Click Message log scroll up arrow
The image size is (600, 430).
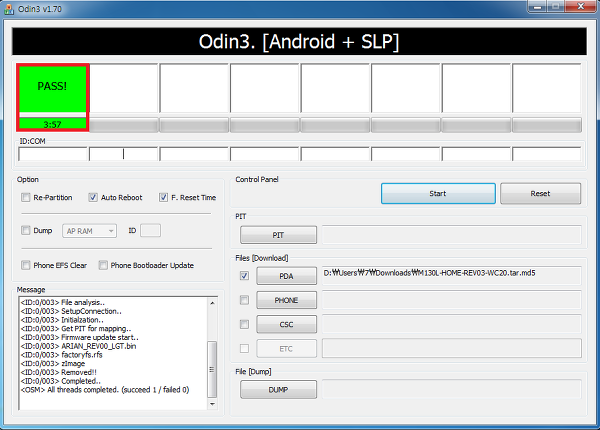click(x=212, y=303)
